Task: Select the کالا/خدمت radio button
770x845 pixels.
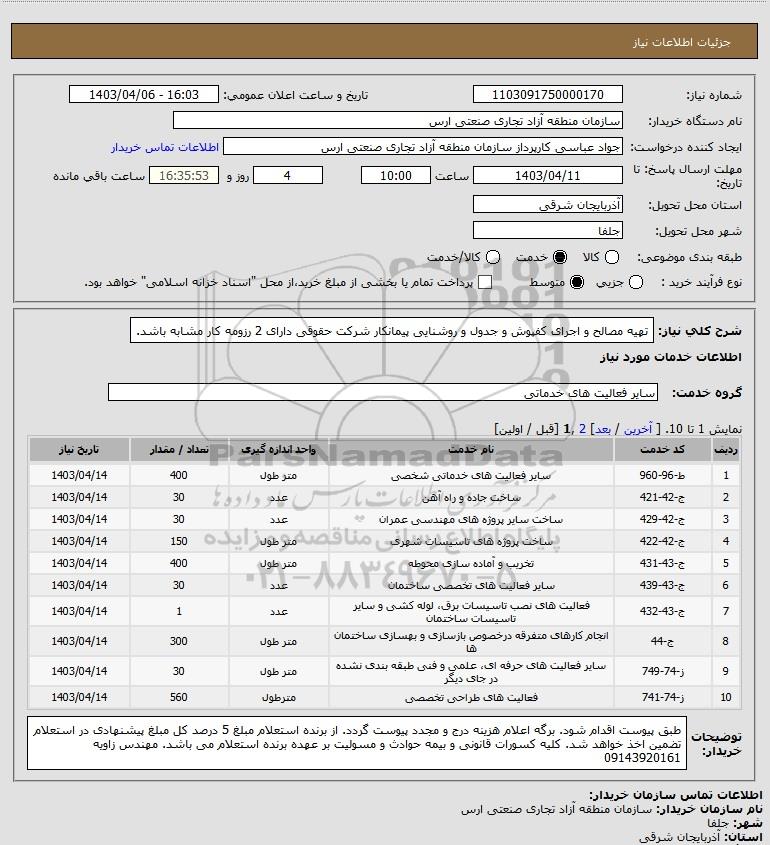Action: (x=492, y=258)
